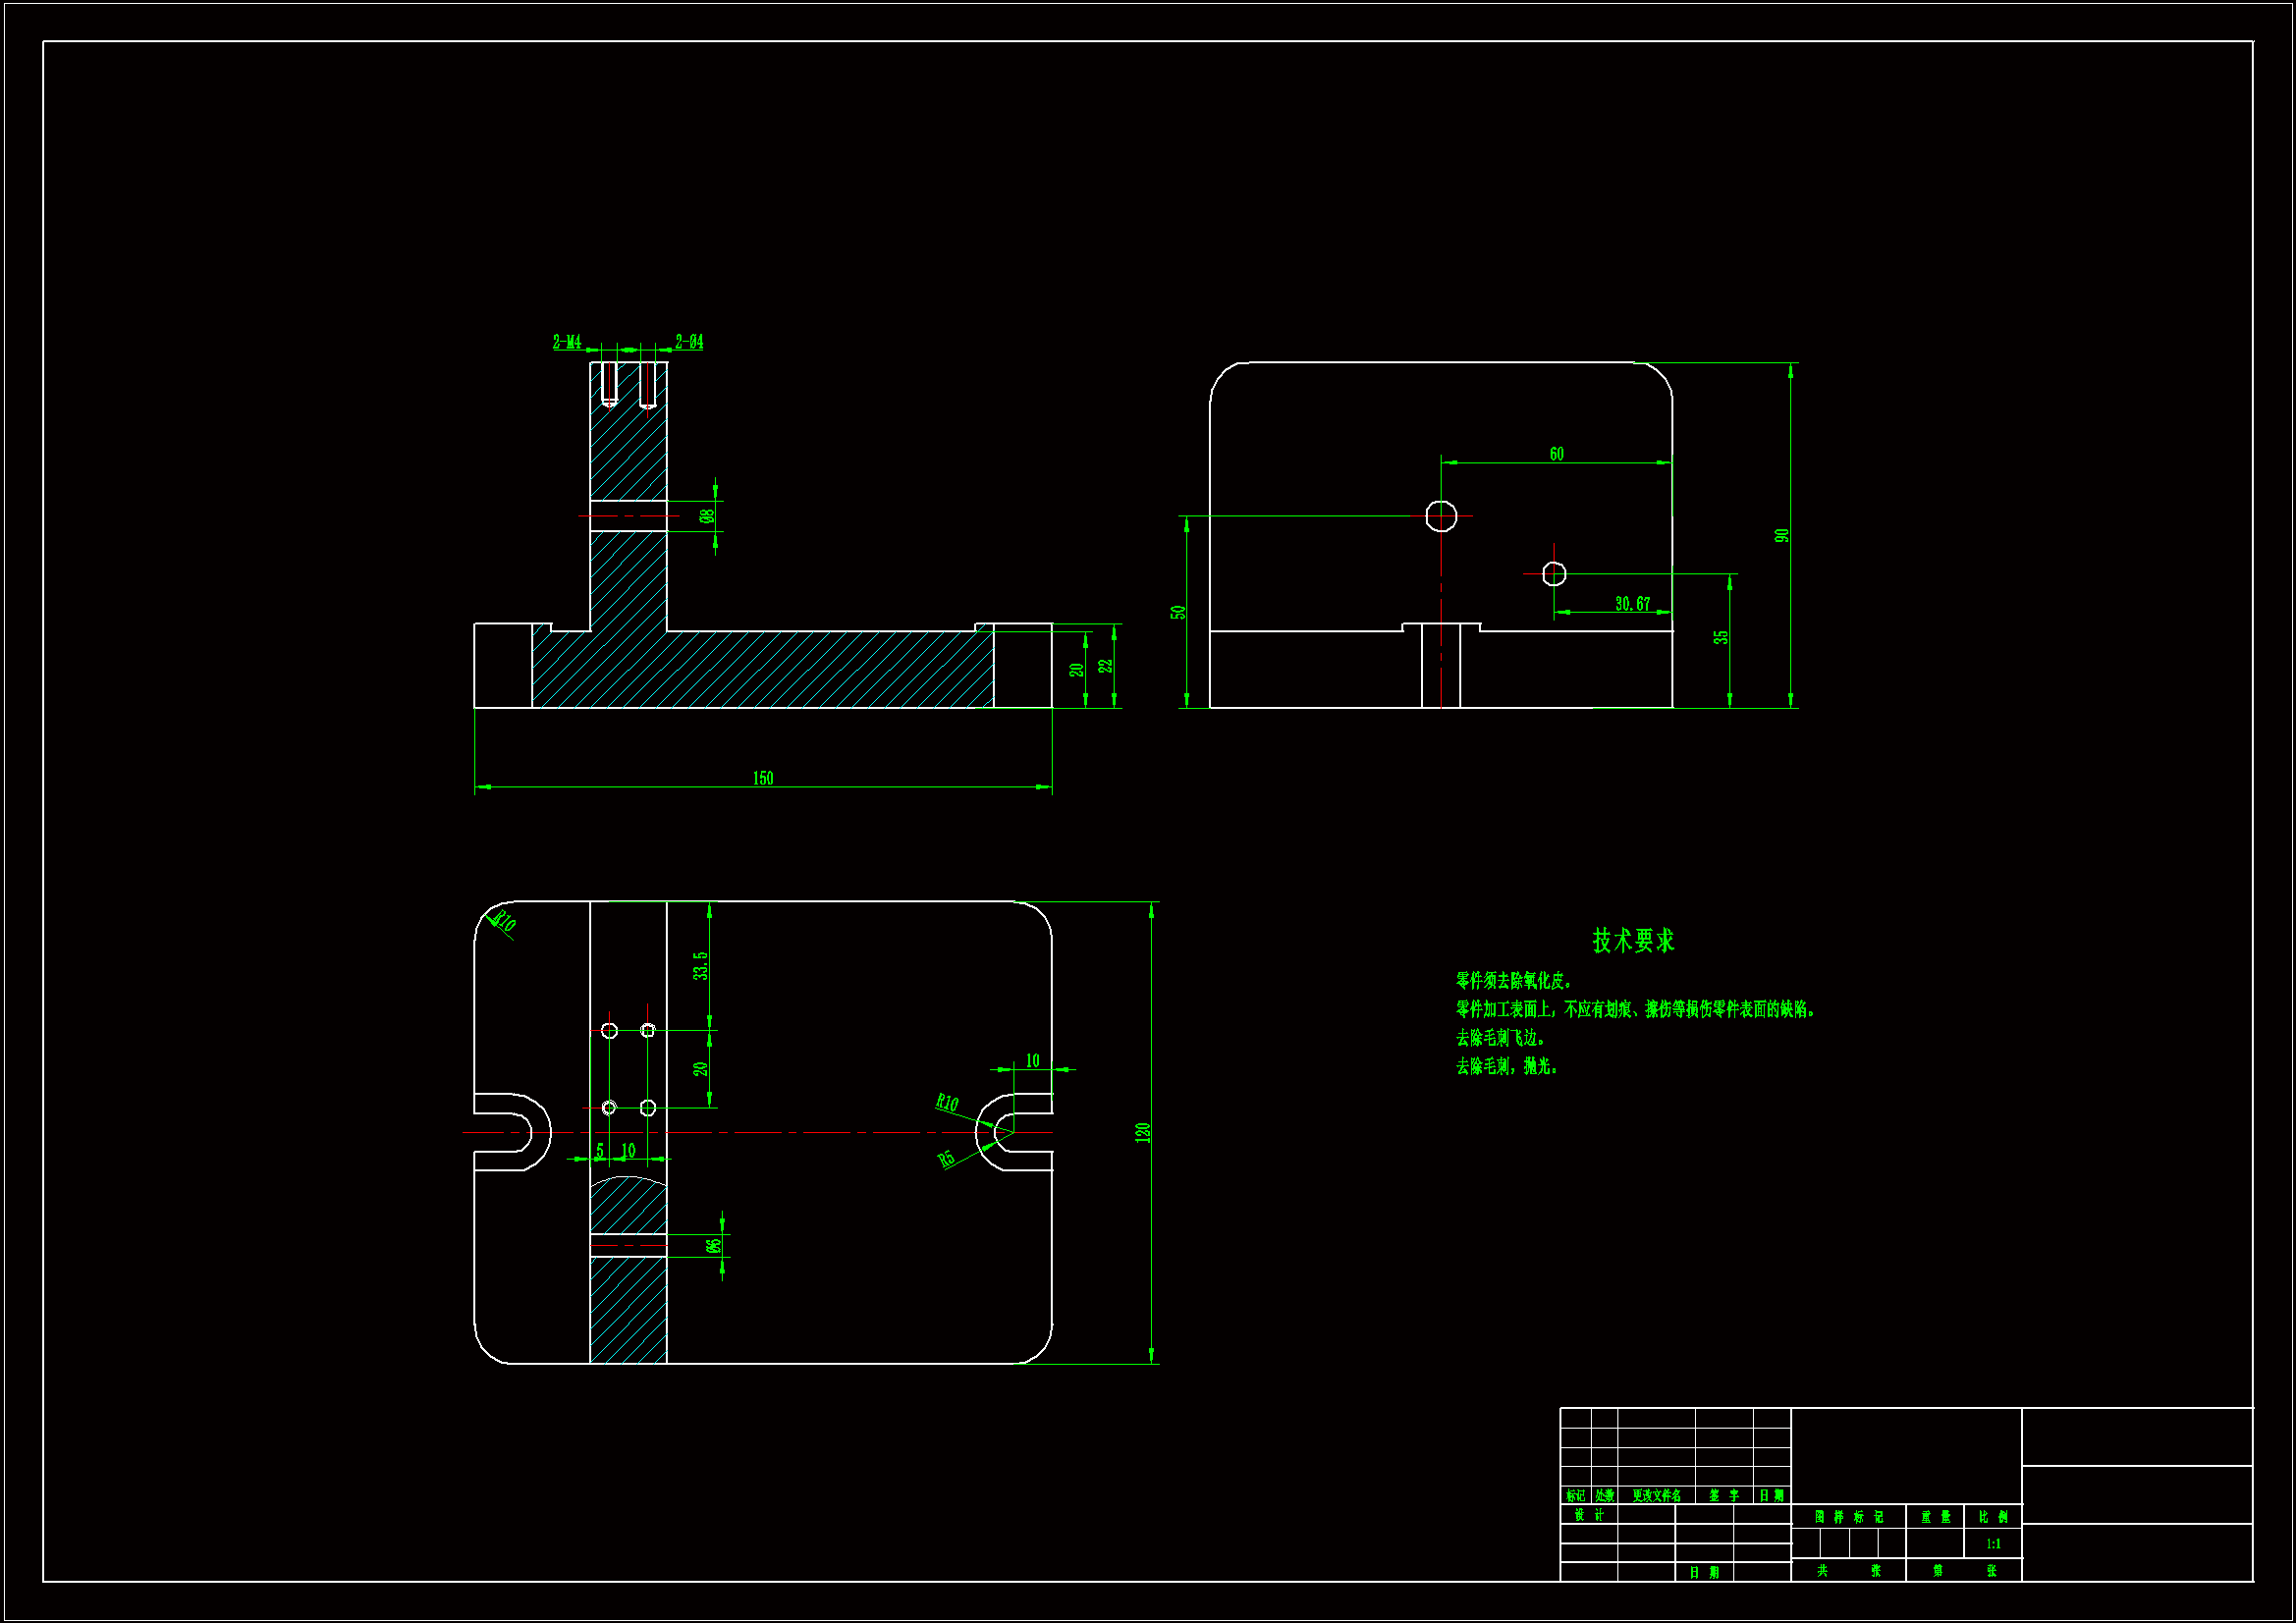Select the 设计 cell in title block
This screenshot has width=2296, height=1623.
pos(1588,1515)
